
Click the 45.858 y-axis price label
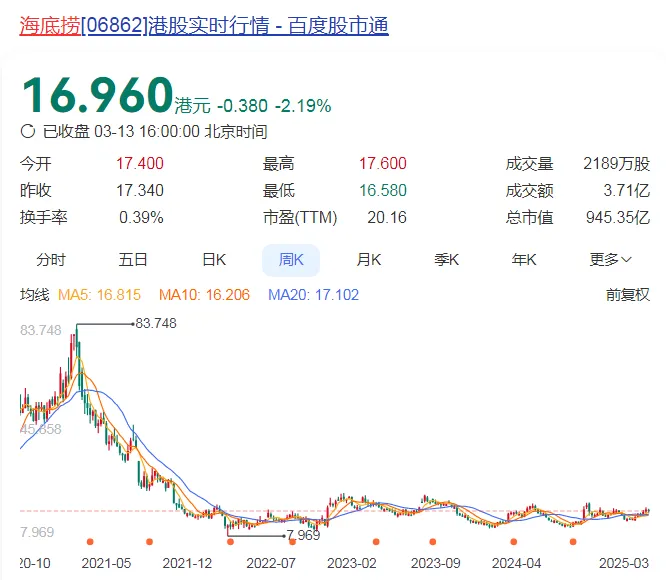41,429
